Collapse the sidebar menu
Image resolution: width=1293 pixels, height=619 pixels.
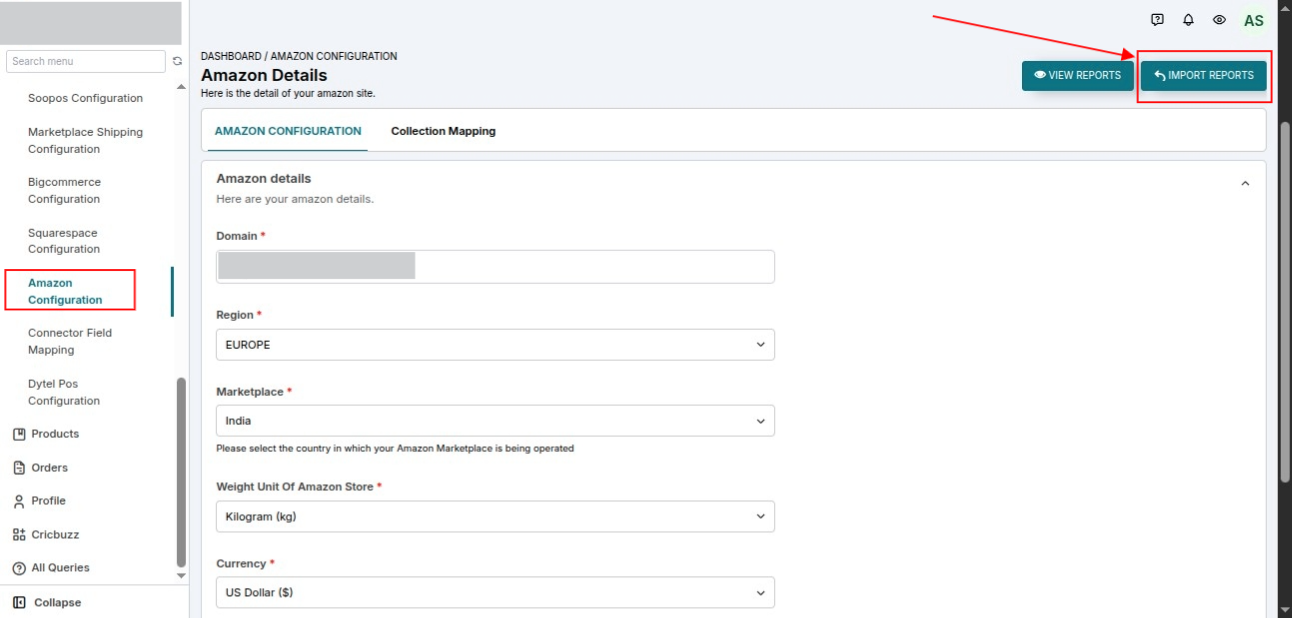47,603
